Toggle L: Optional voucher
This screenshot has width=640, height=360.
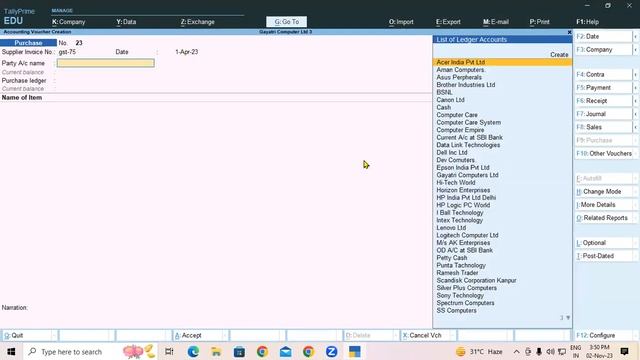603,242
